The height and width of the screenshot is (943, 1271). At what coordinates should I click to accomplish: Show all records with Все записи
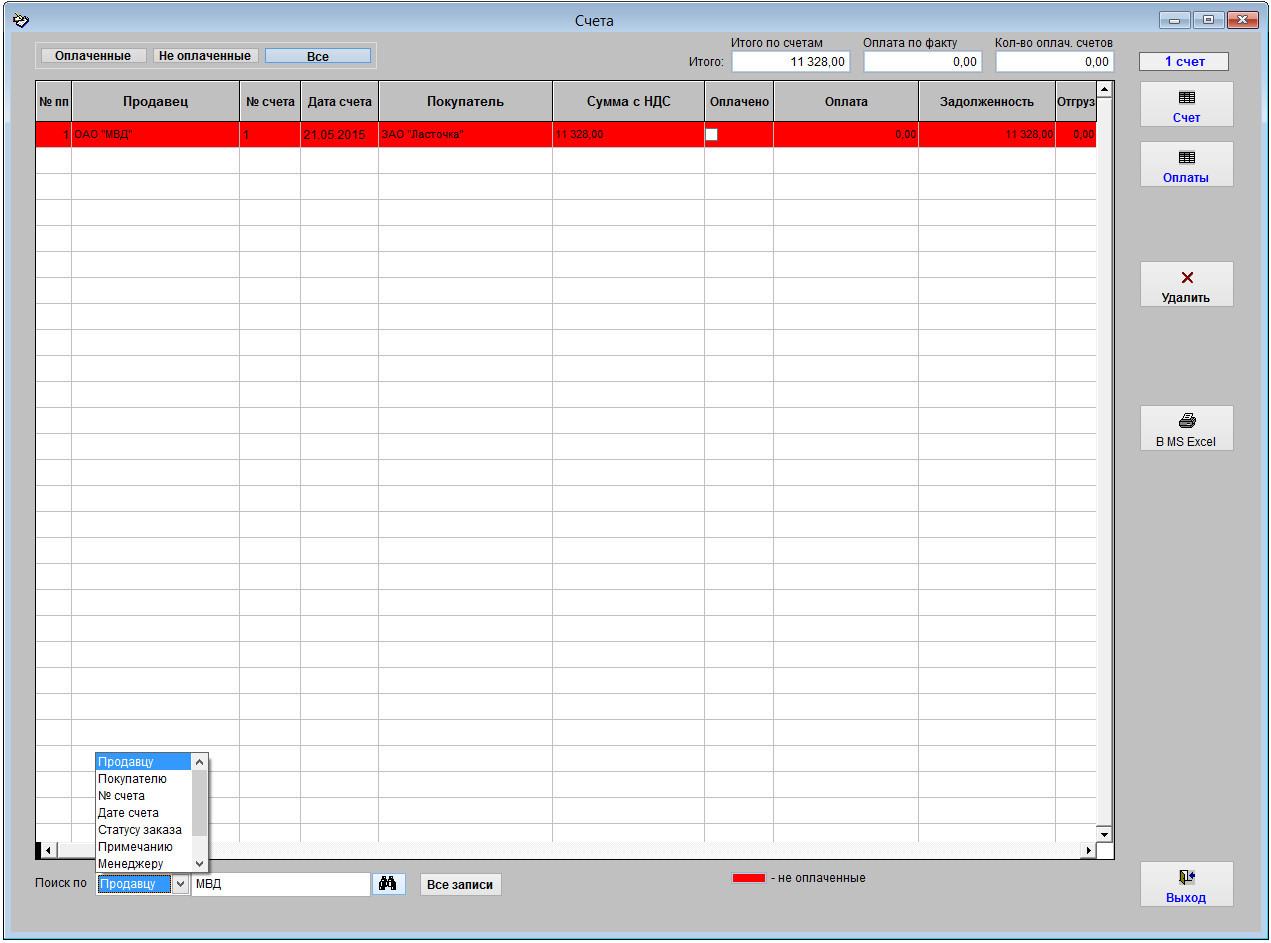pyautogui.click(x=460, y=885)
